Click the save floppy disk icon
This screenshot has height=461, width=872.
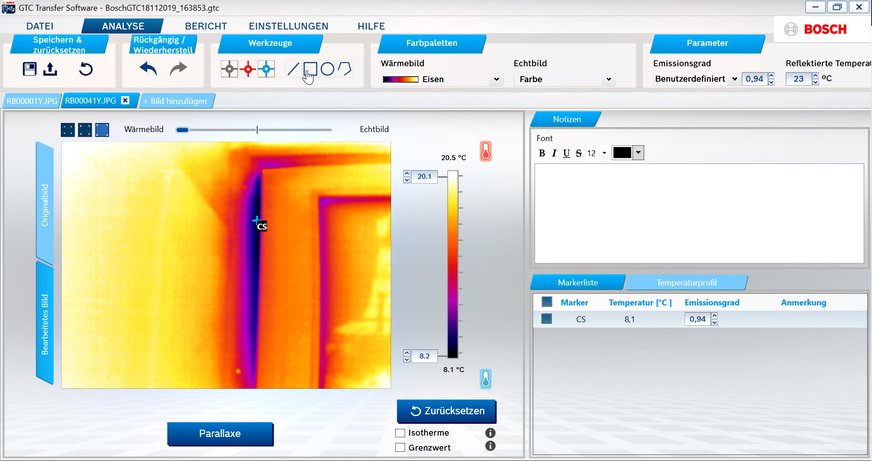pos(30,69)
